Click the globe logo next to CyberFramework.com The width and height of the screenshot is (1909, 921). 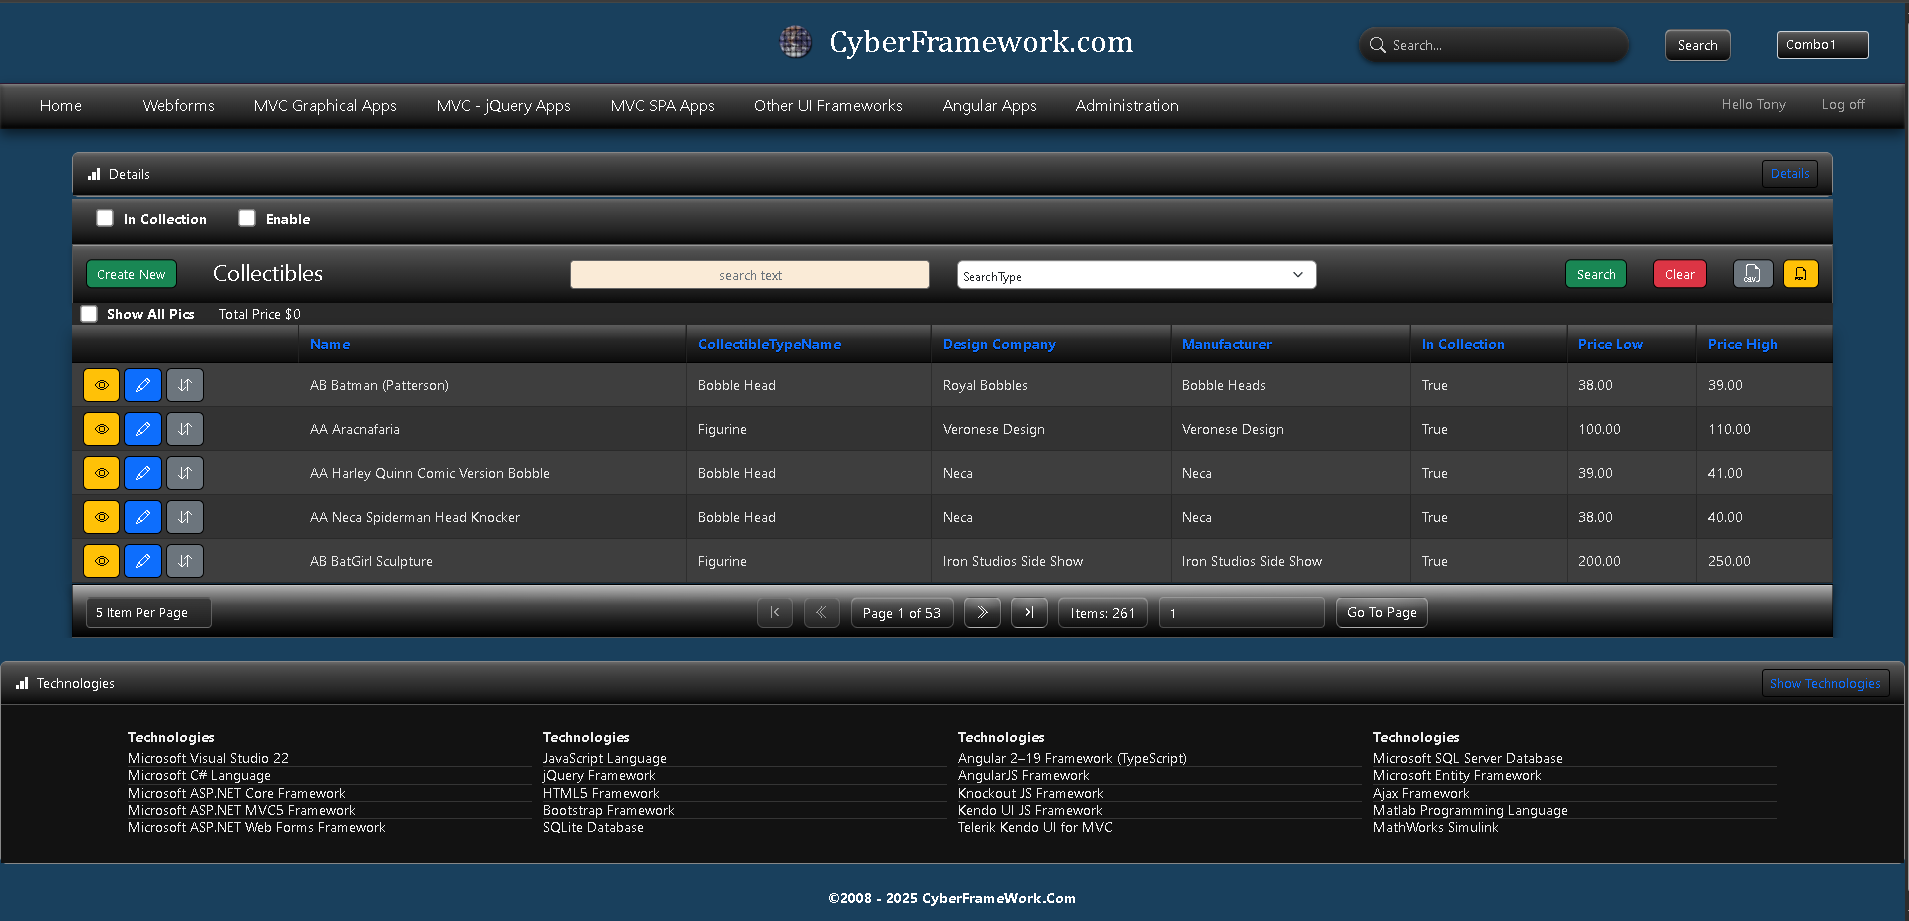pyautogui.click(x=795, y=42)
